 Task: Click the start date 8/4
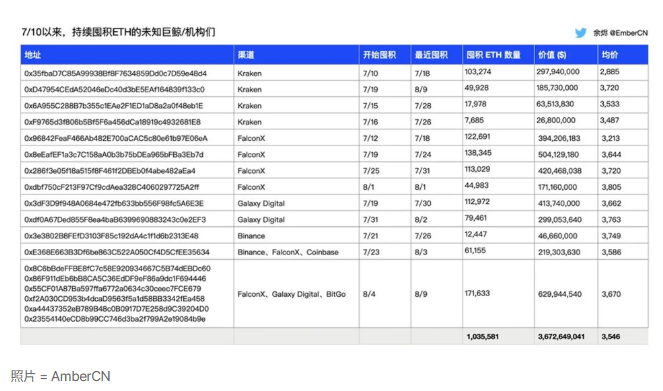coord(369,294)
